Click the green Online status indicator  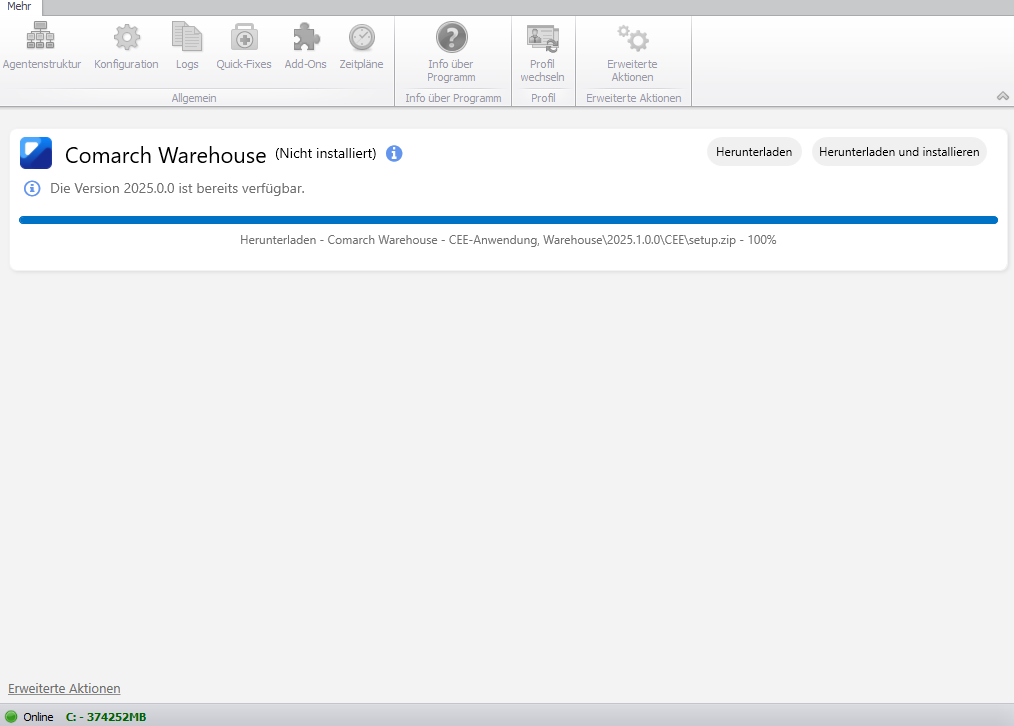click(11, 716)
